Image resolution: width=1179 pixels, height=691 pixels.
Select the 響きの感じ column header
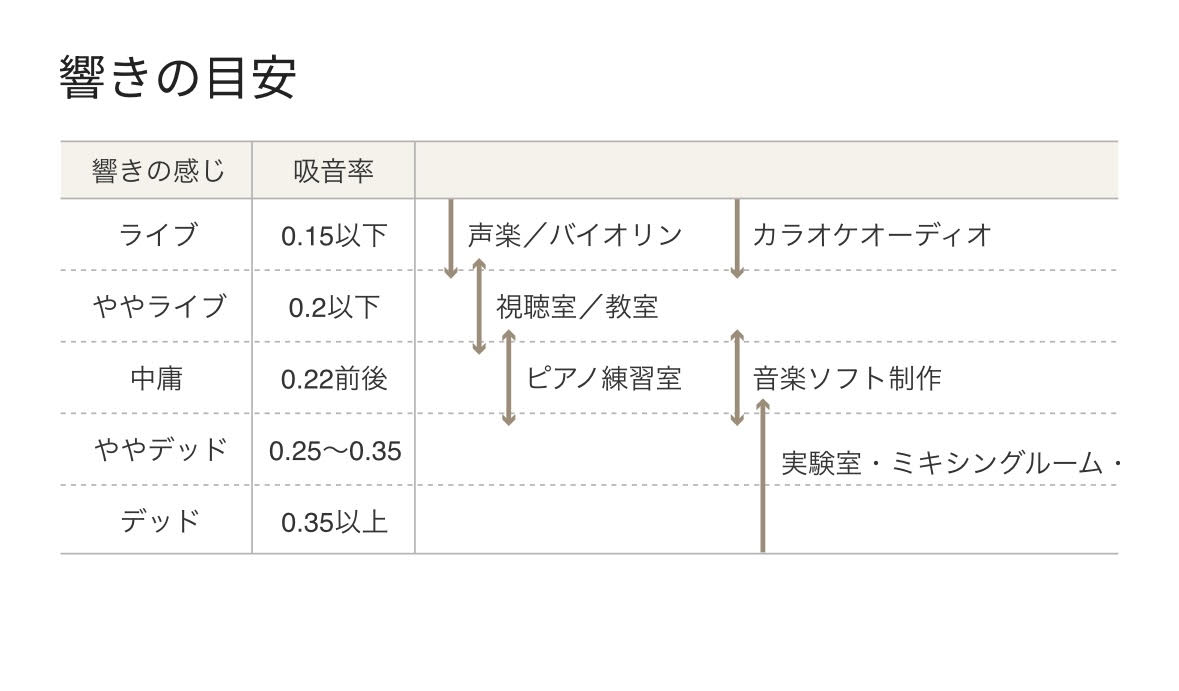pyautogui.click(x=158, y=171)
